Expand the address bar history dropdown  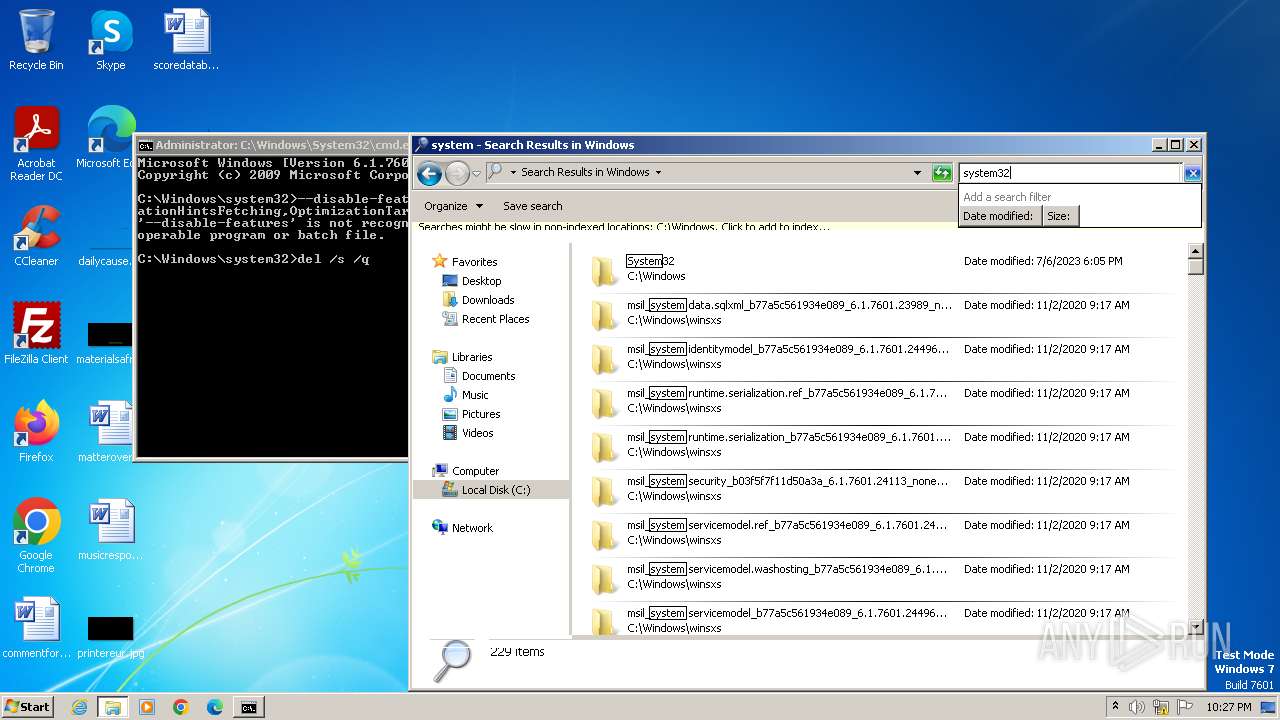[x=917, y=173]
